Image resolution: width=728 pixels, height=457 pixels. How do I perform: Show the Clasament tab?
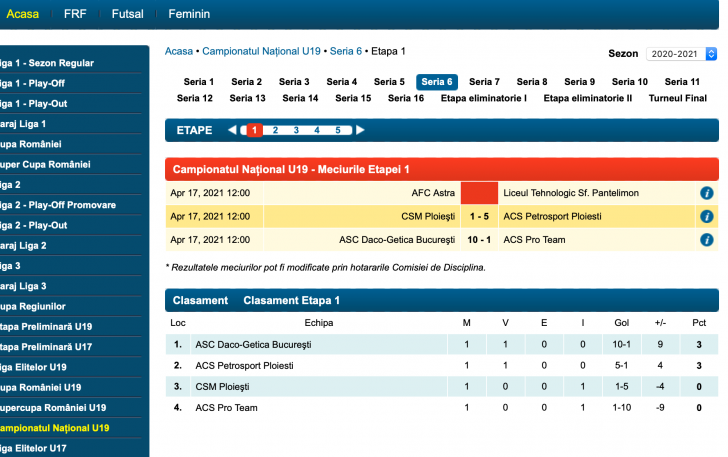[x=200, y=300]
